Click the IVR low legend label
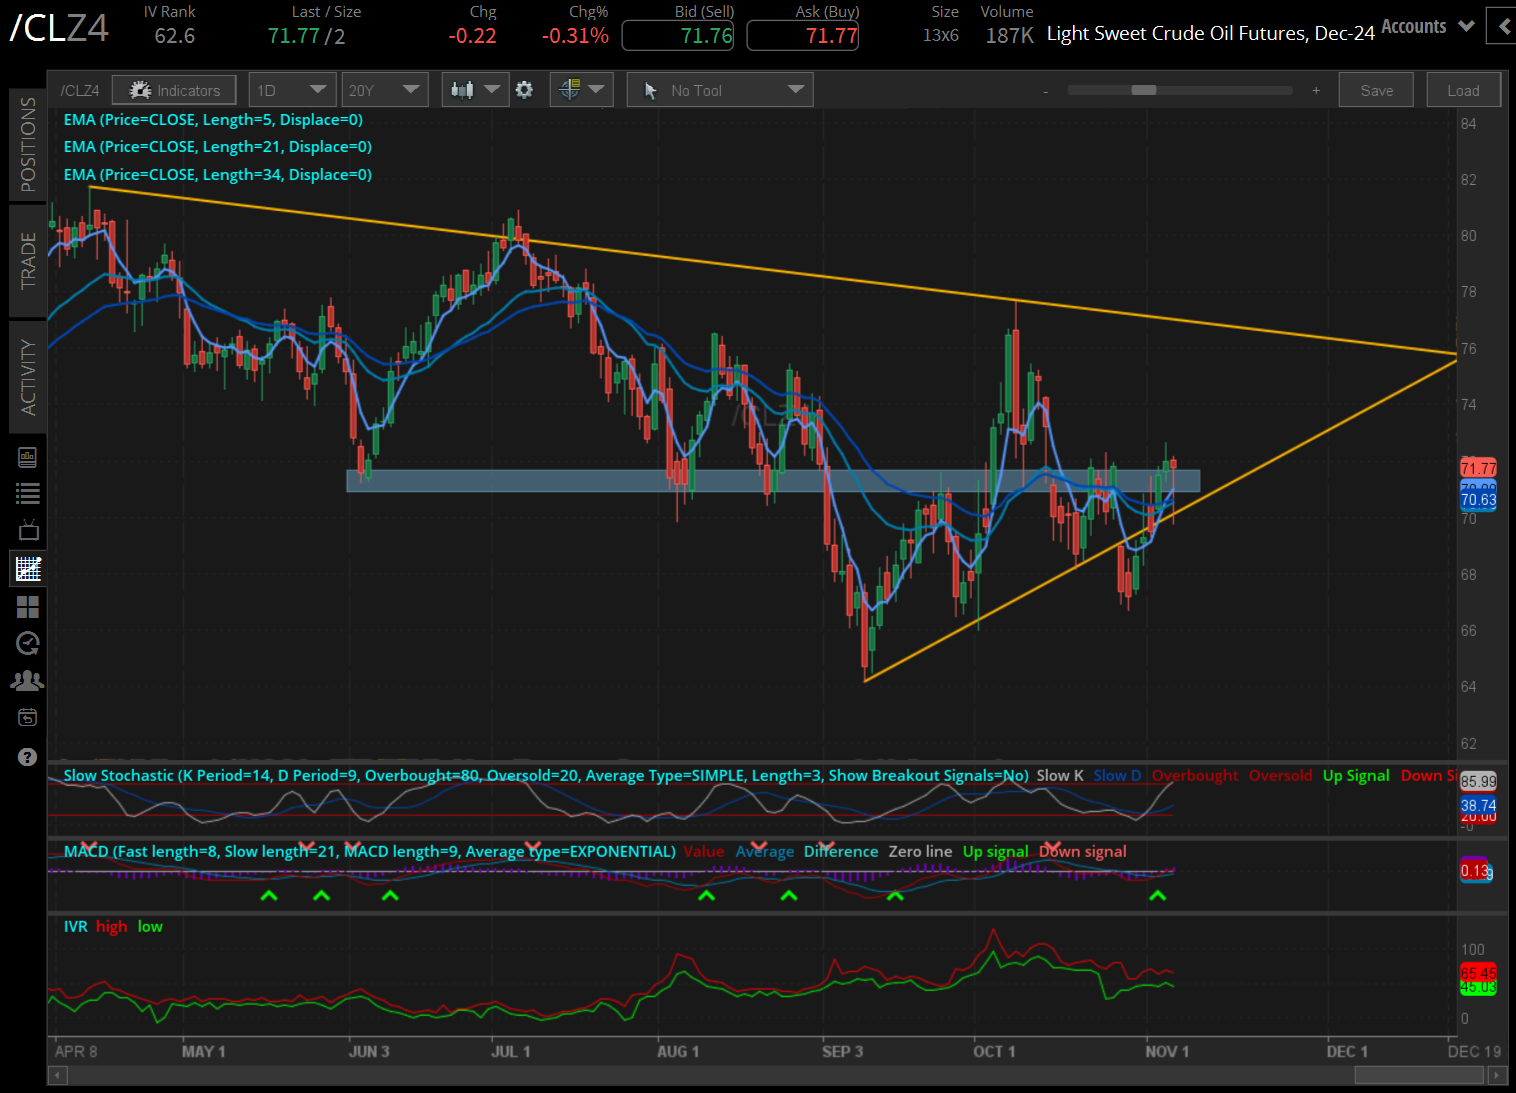The width and height of the screenshot is (1516, 1093). [150, 926]
